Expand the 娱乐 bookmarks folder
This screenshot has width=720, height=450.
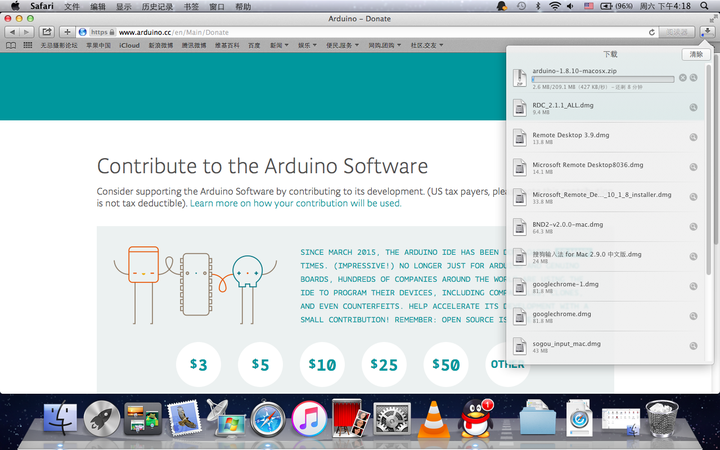click(307, 45)
